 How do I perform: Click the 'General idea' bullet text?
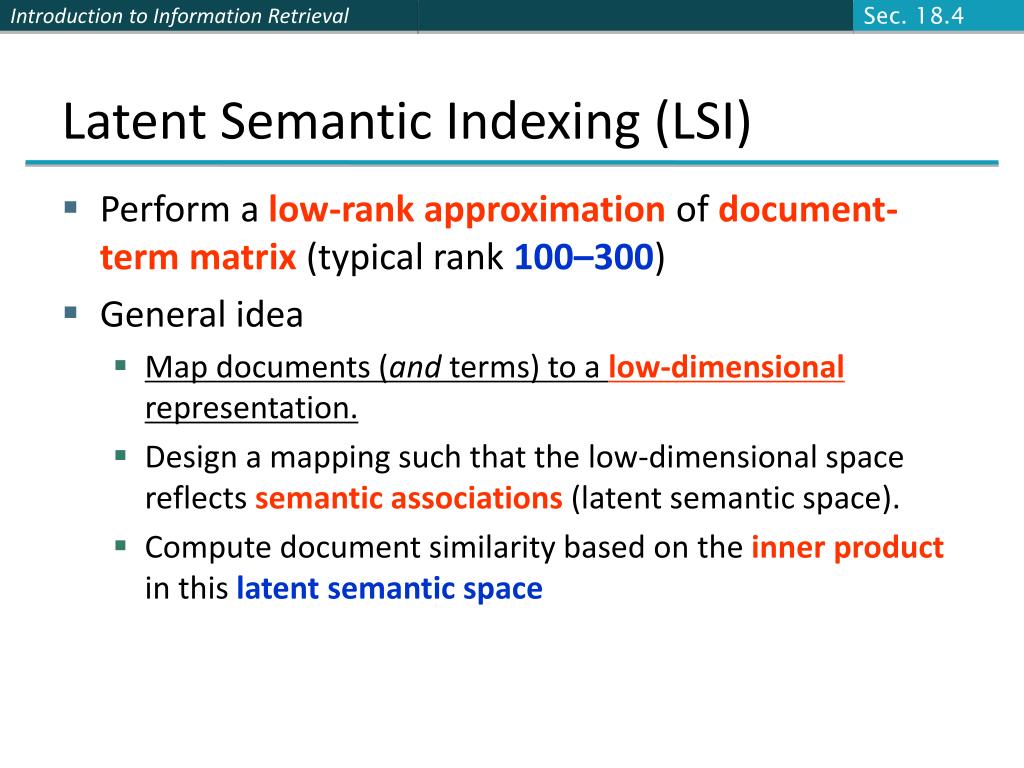coord(202,315)
